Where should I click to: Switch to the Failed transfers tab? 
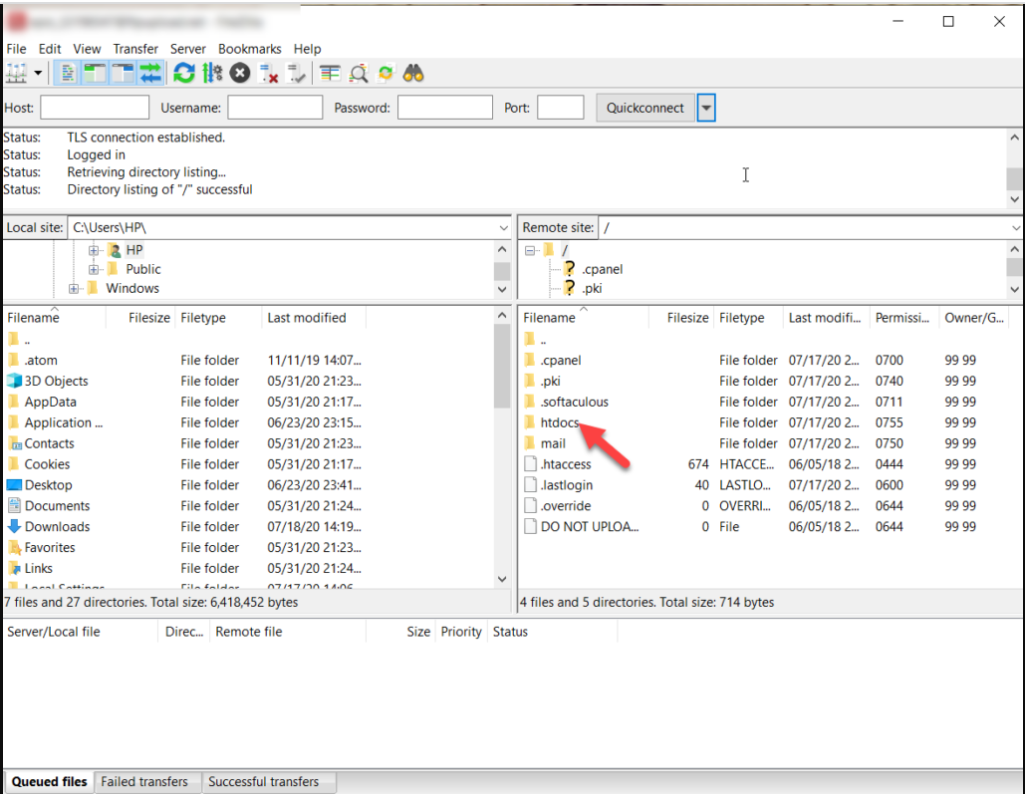pyautogui.click(x=144, y=782)
